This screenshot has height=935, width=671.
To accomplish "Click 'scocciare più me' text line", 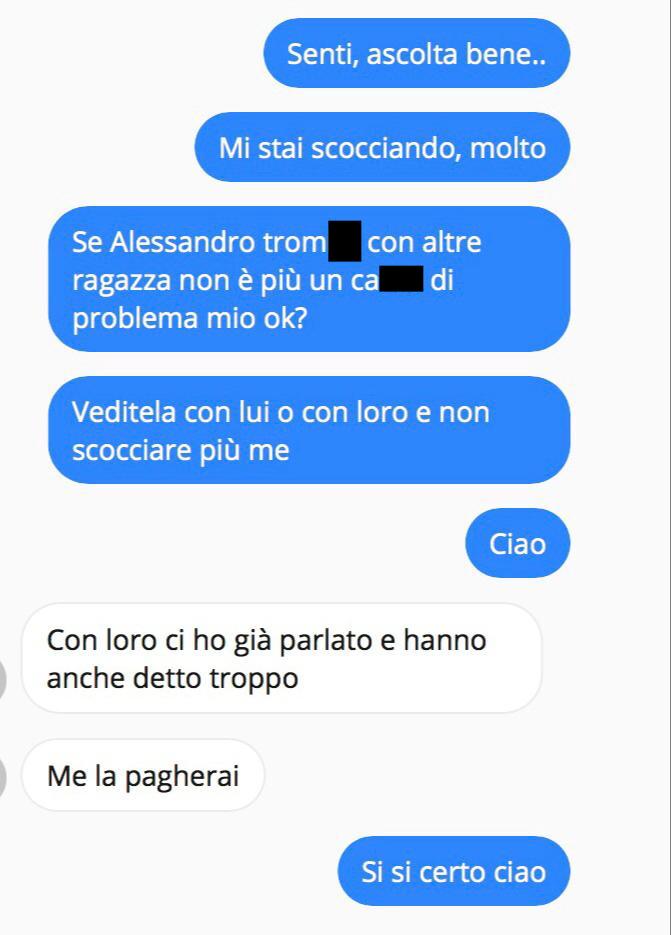I will pyautogui.click(x=181, y=450).
